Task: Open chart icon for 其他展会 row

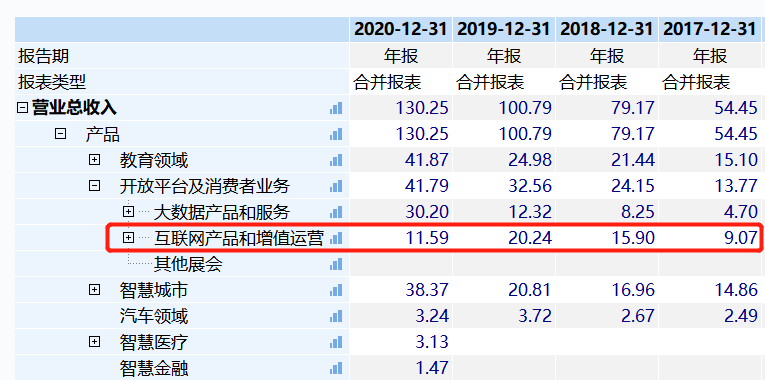Action: [x=336, y=264]
